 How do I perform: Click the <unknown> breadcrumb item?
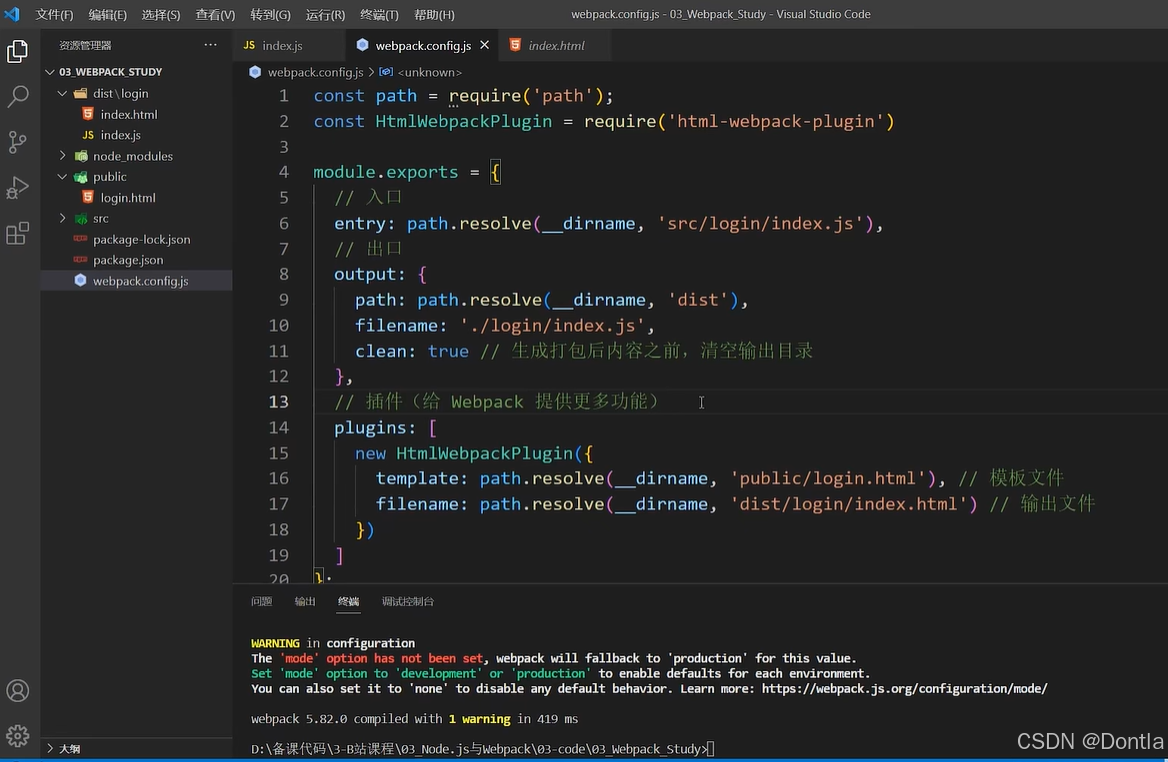(430, 72)
